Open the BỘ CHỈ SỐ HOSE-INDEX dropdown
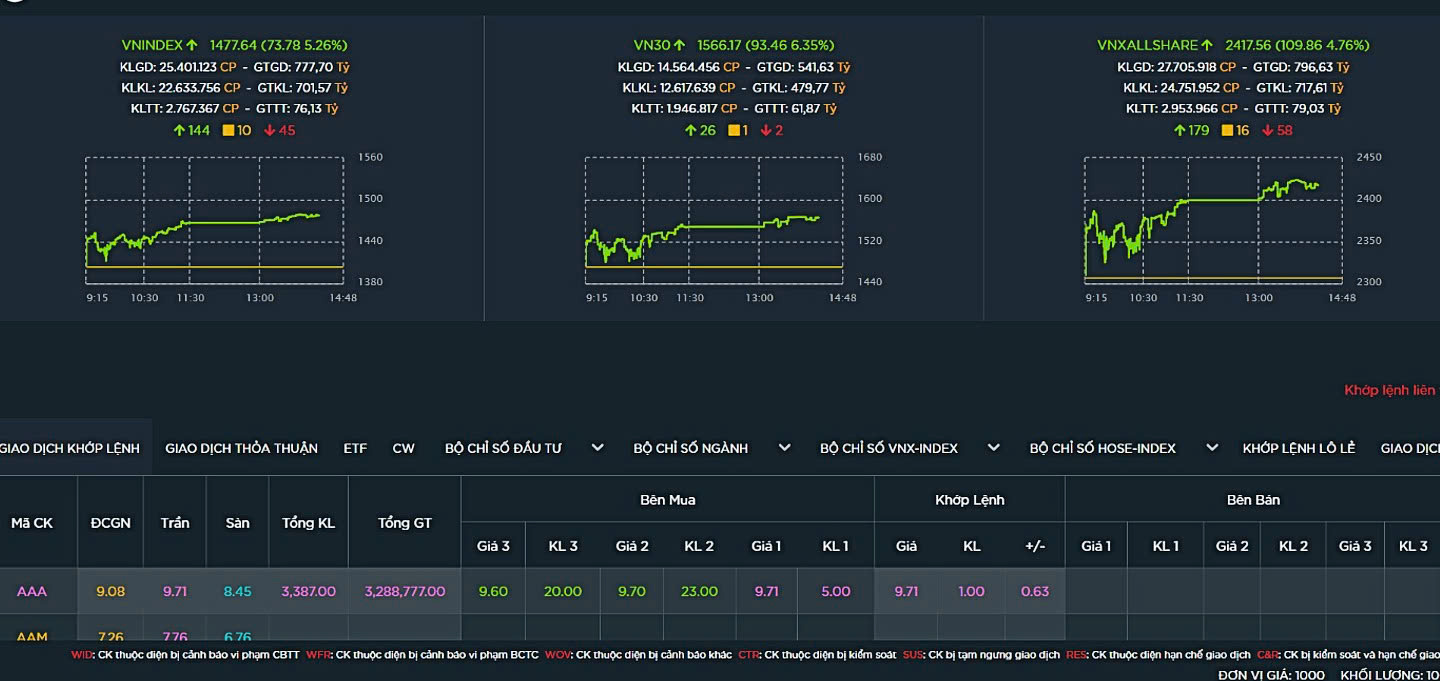The image size is (1440, 681). pos(1211,448)
